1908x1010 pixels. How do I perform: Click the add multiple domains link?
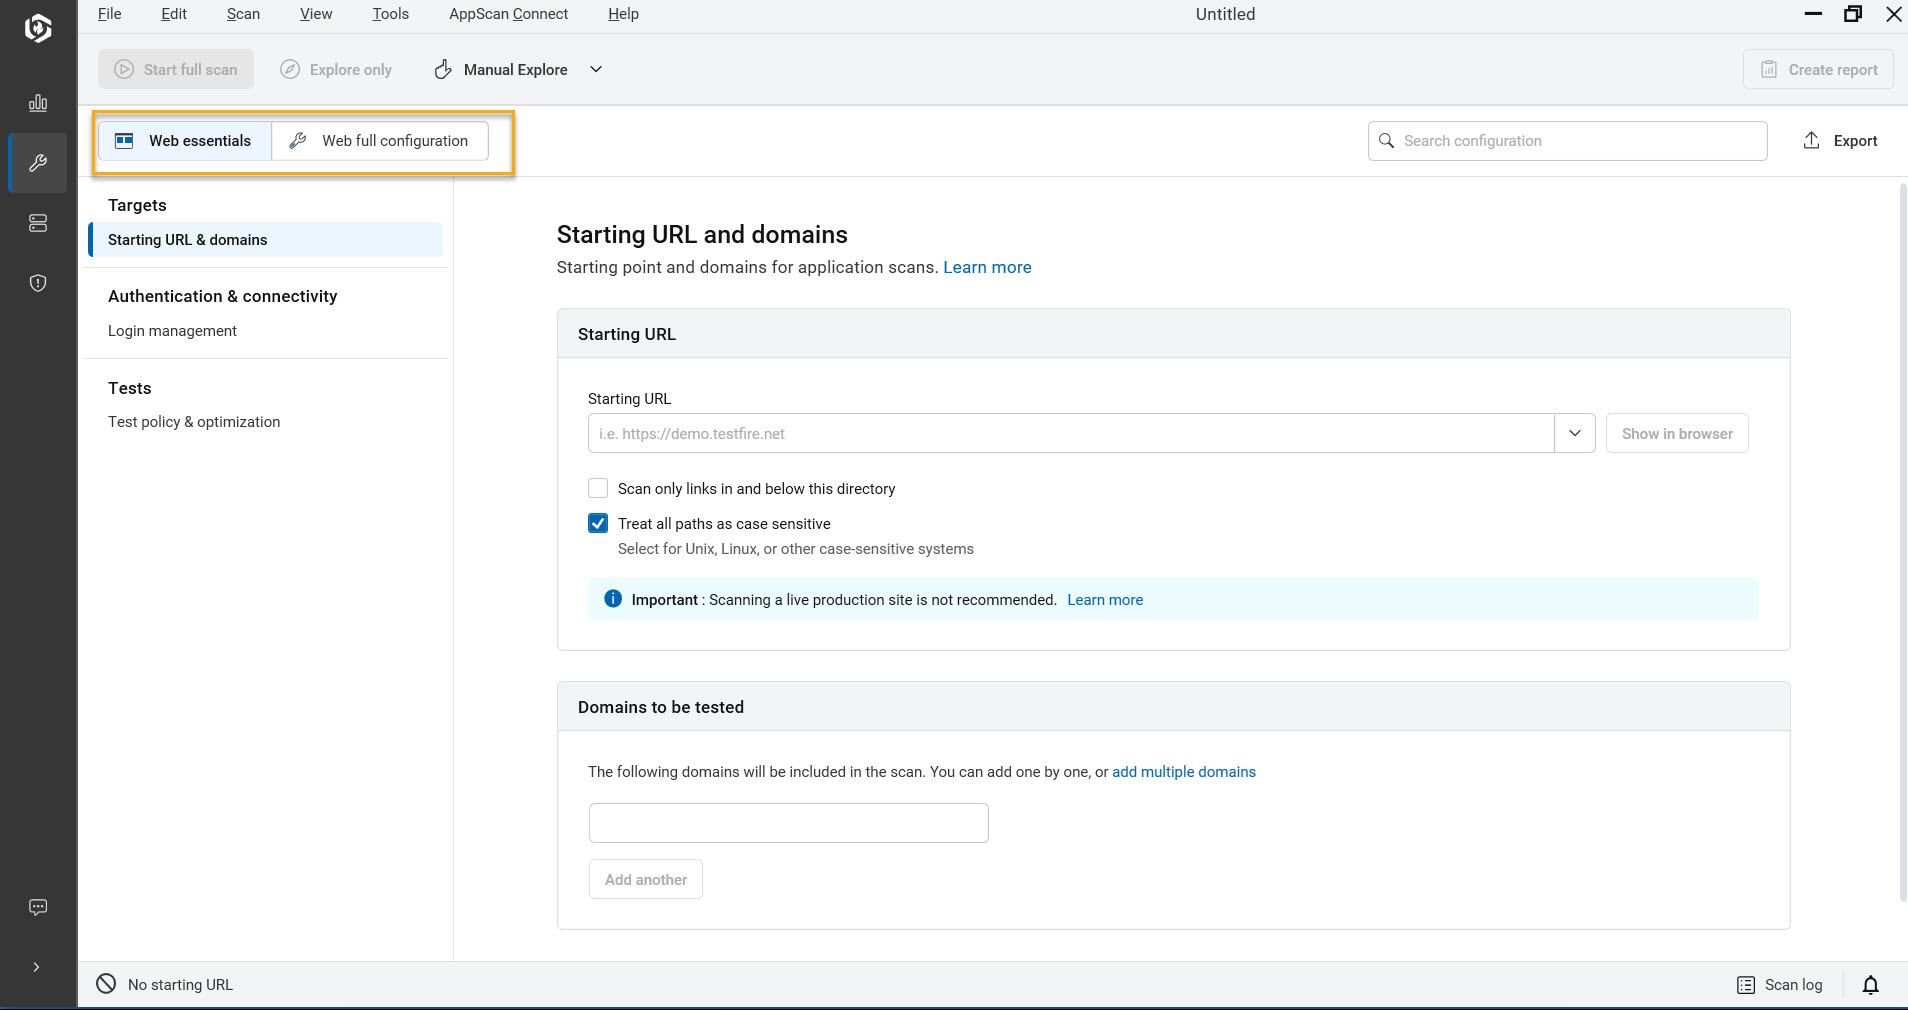(1183, 772)
